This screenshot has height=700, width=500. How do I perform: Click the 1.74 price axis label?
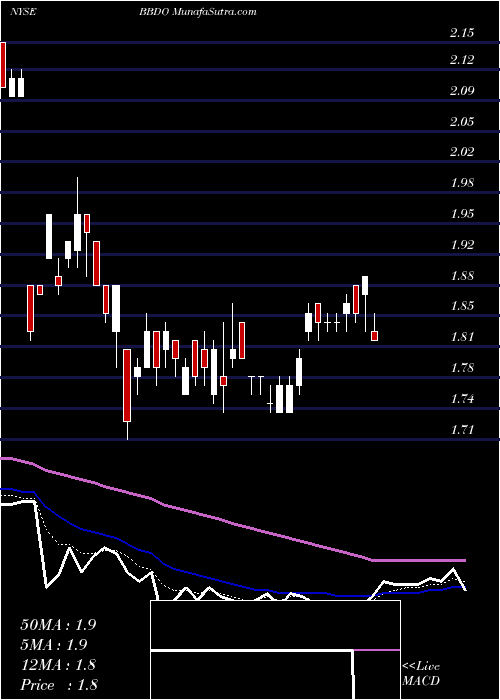[x=462, y=399]
